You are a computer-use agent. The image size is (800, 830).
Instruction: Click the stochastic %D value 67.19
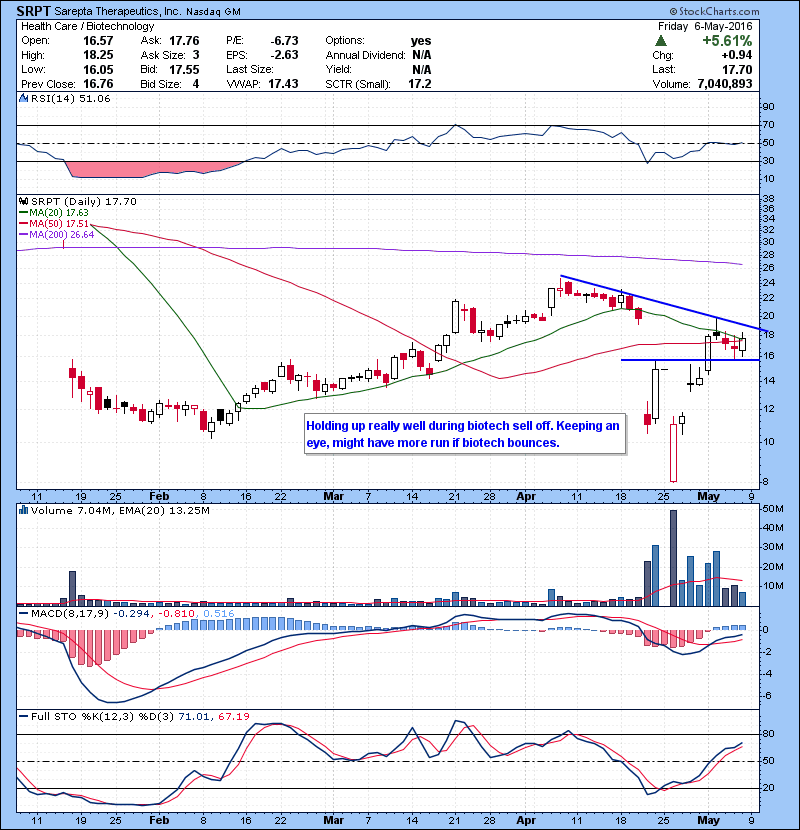pos(233,716)
